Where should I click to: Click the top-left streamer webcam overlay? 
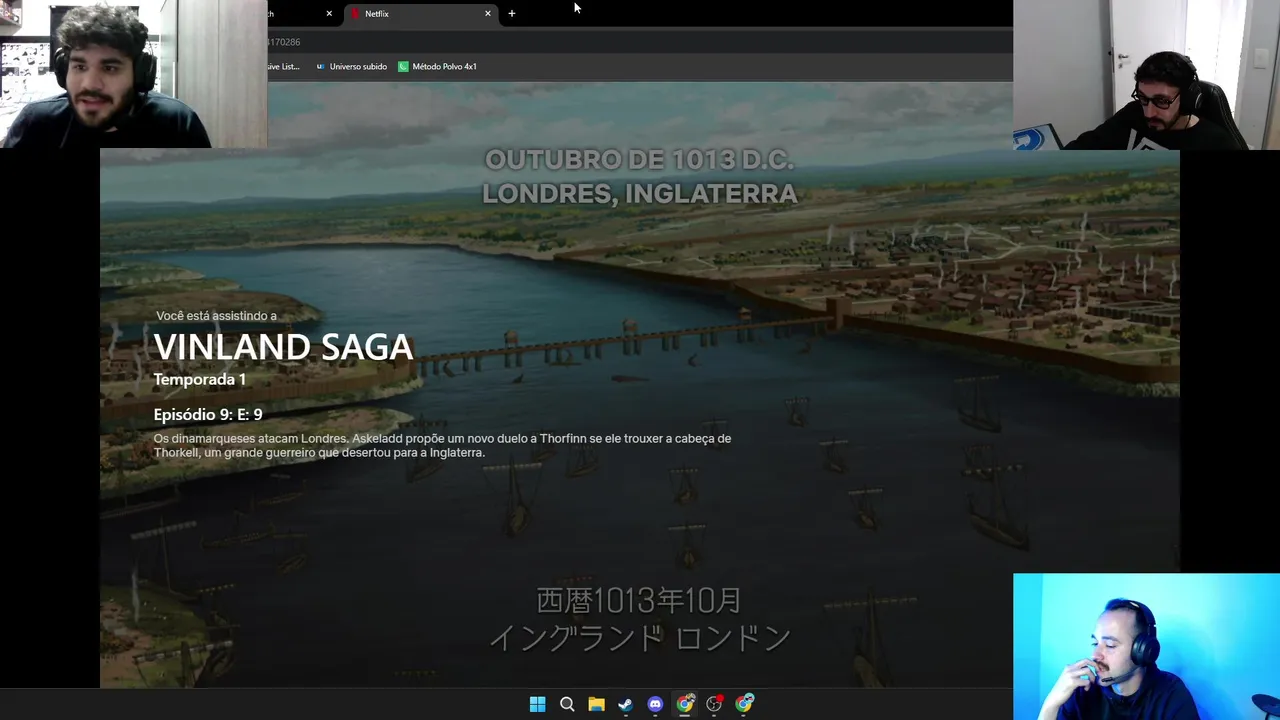pyautogui.click(x=133, y=74)
